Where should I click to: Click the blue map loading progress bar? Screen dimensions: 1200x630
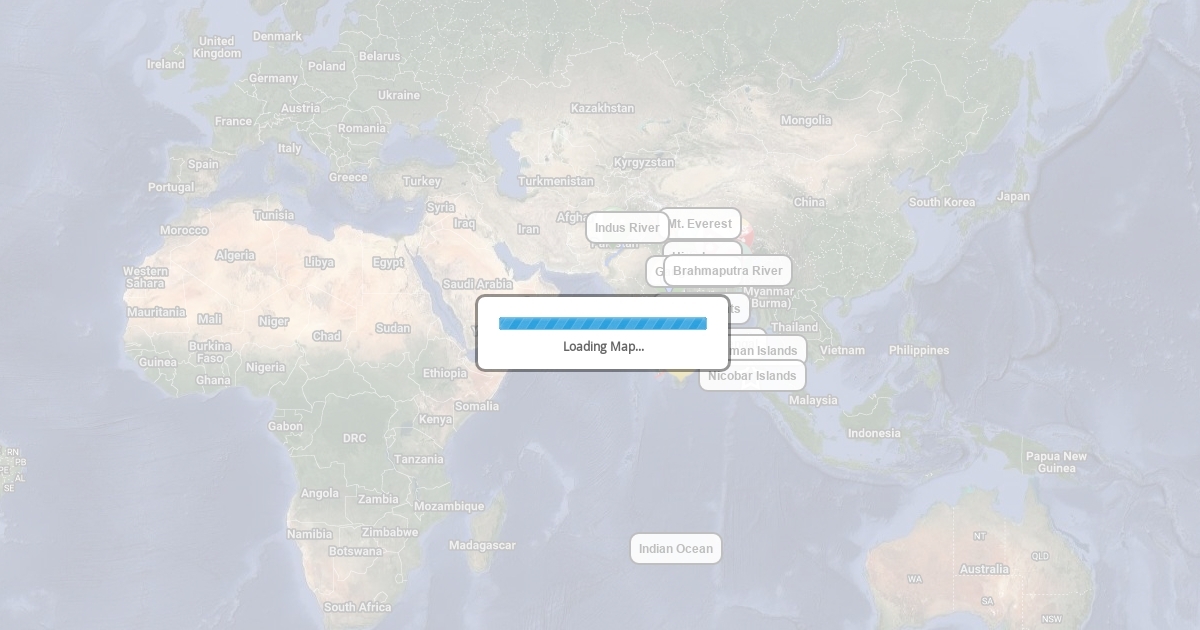pyautogui.click(x=603, y=323)
